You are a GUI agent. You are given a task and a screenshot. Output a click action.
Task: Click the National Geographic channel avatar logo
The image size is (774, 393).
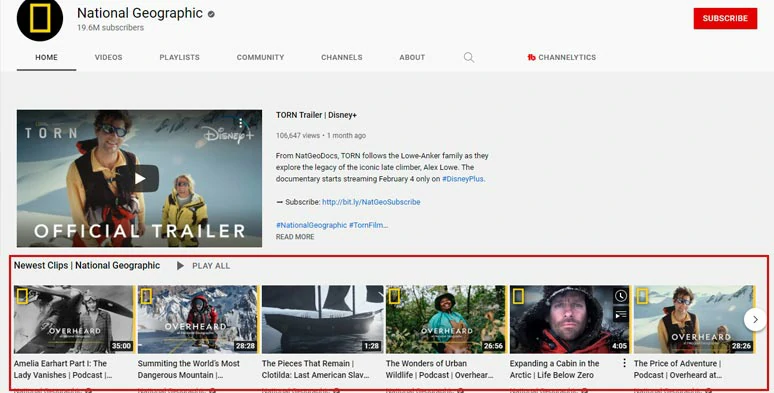tap(40, 18)
